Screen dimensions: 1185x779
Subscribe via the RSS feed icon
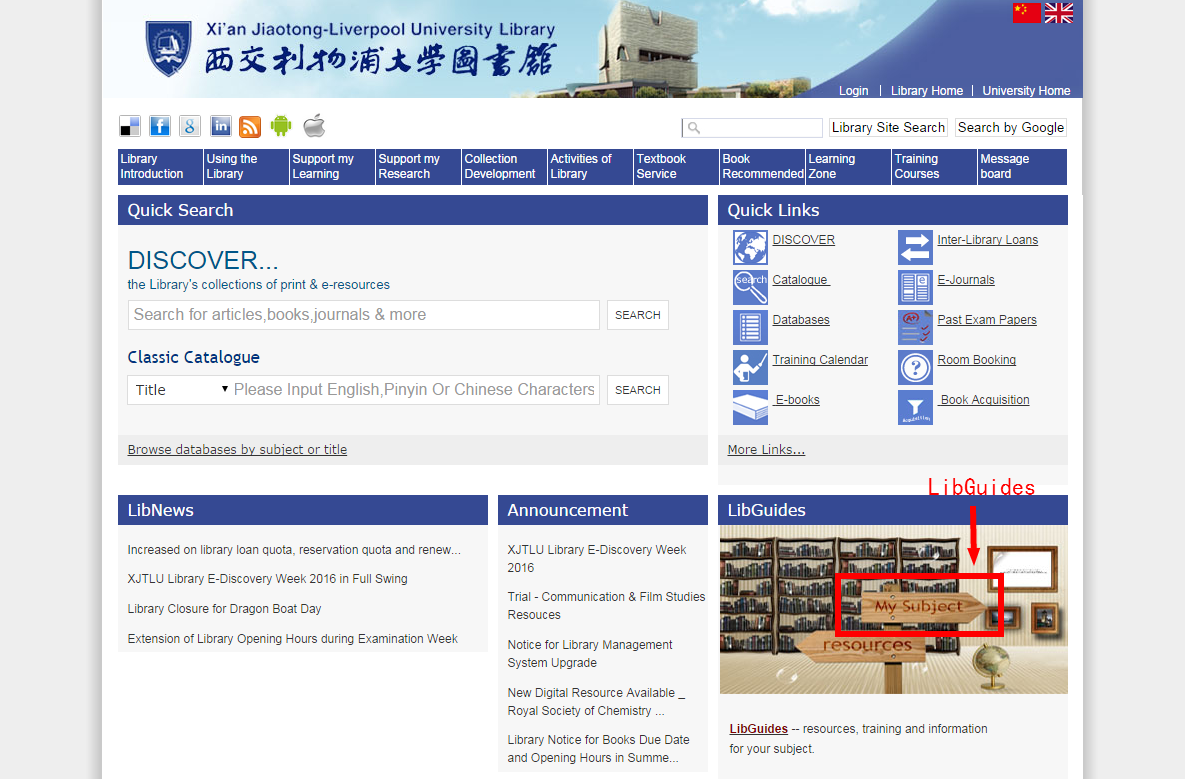250,126
